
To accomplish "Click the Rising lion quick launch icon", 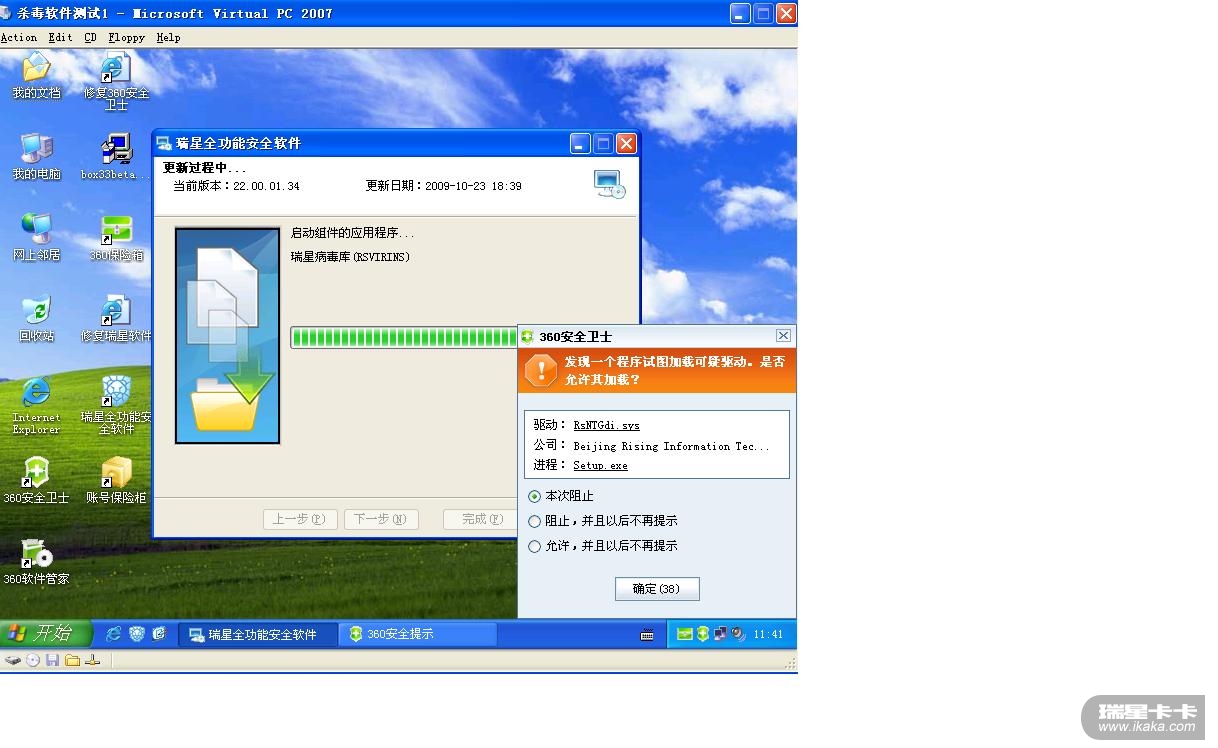I will [137, 634].
